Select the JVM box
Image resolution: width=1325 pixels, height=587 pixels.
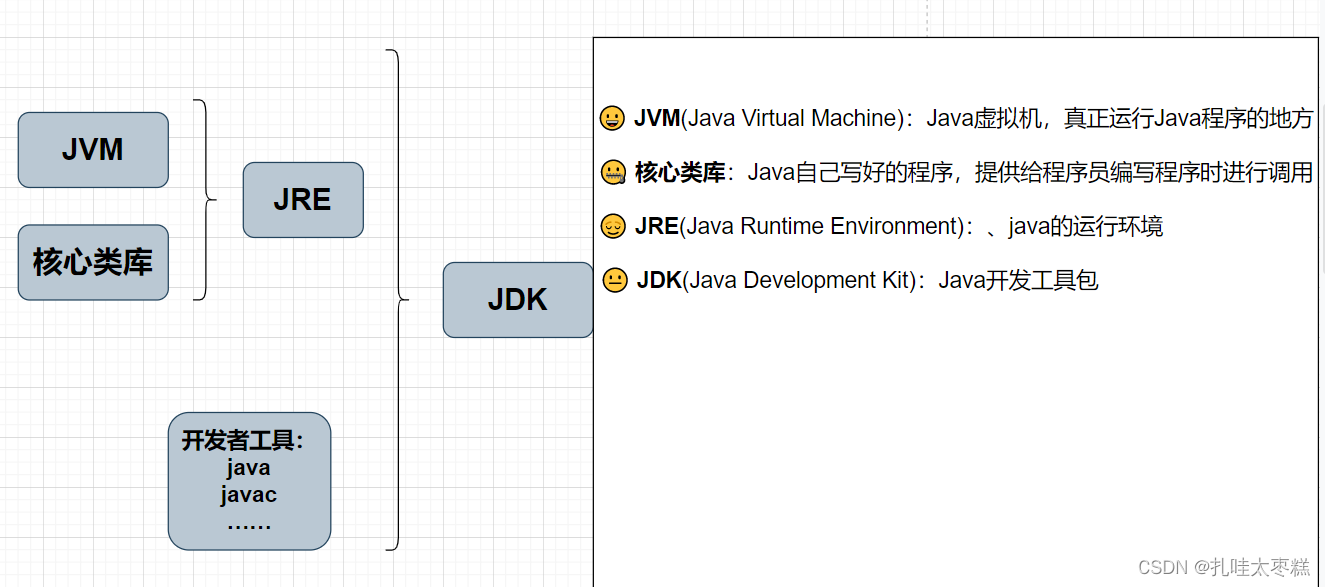coord(93,149)
